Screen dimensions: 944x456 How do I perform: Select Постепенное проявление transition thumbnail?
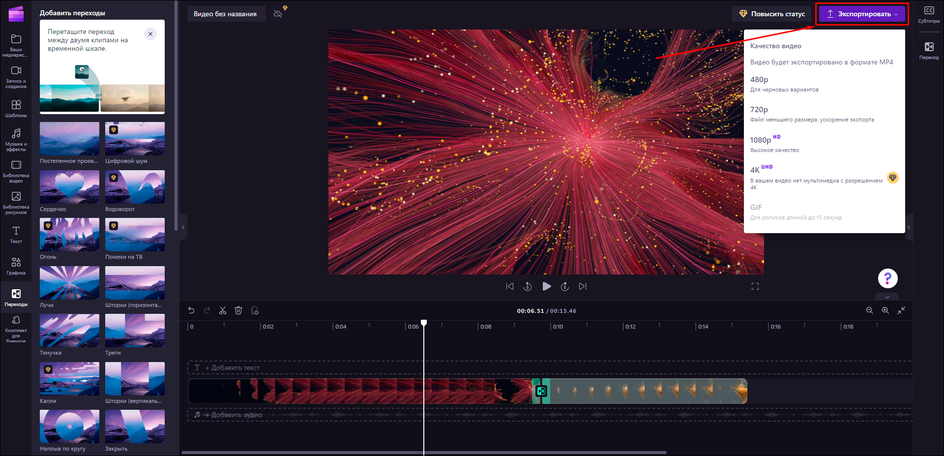coord(69,139)
